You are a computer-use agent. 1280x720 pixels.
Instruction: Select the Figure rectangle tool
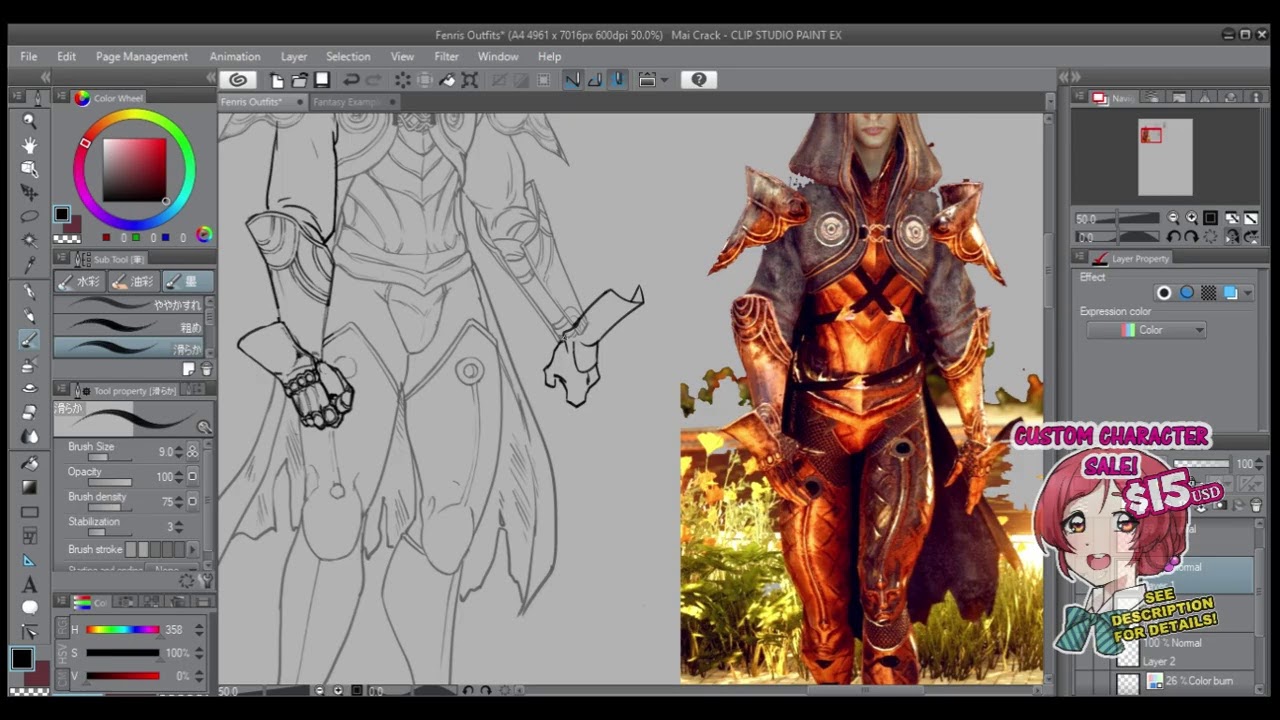pyautogui.click(x=30, y=512)
